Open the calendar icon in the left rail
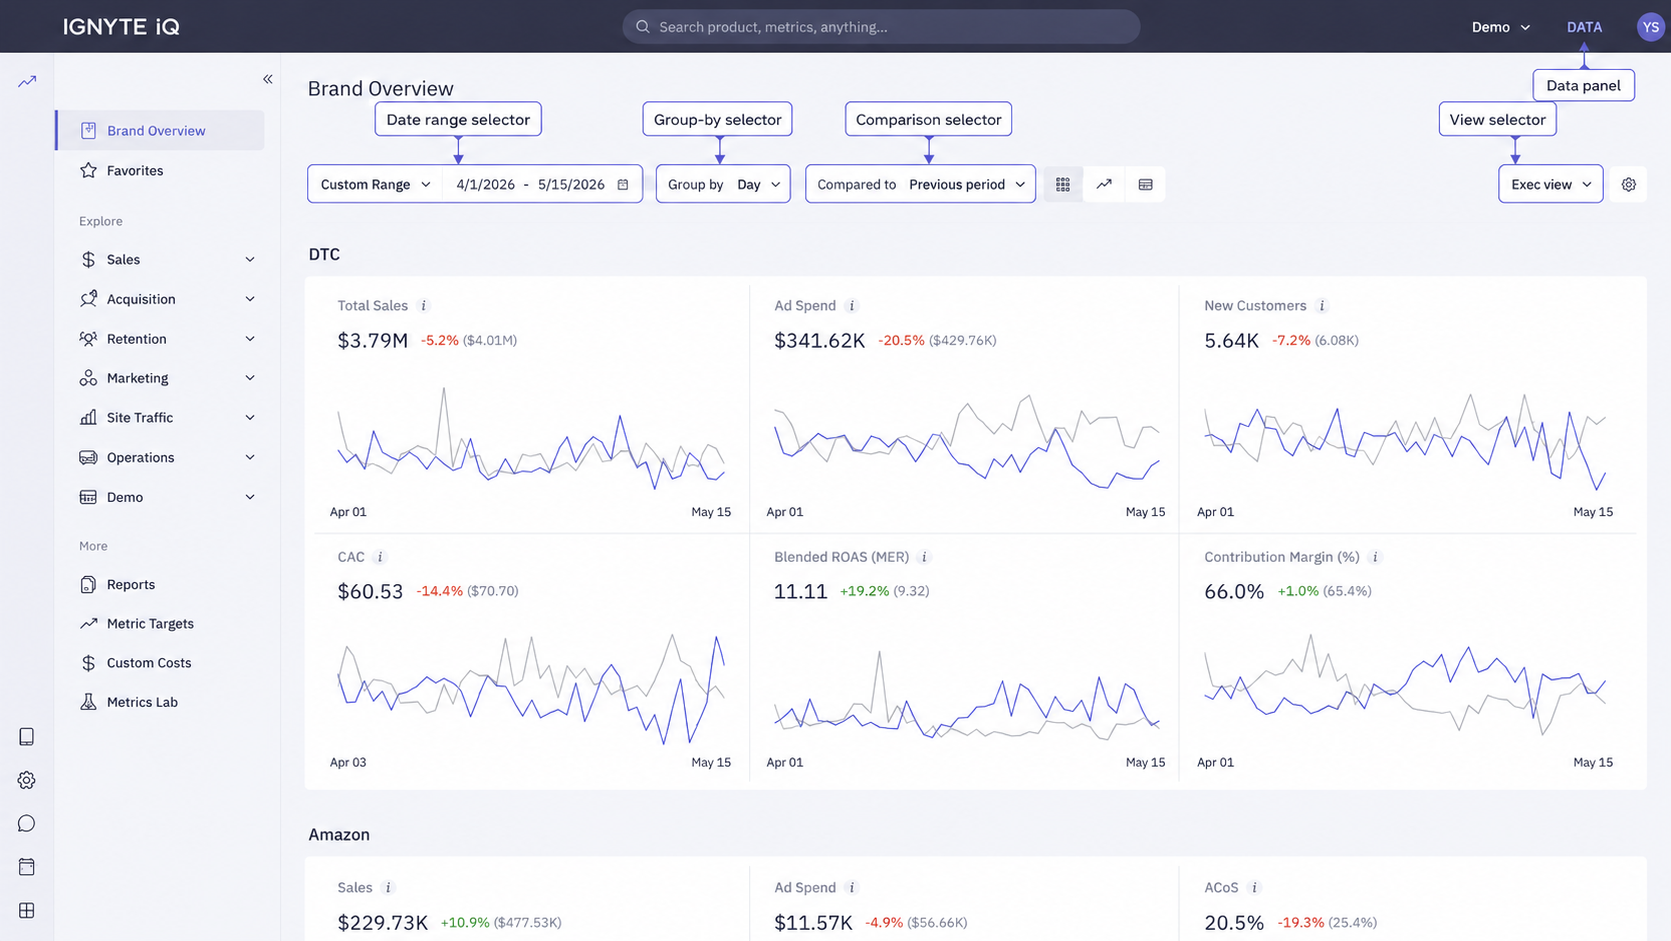Screen dimensions: 1671x941 point(27,867)
